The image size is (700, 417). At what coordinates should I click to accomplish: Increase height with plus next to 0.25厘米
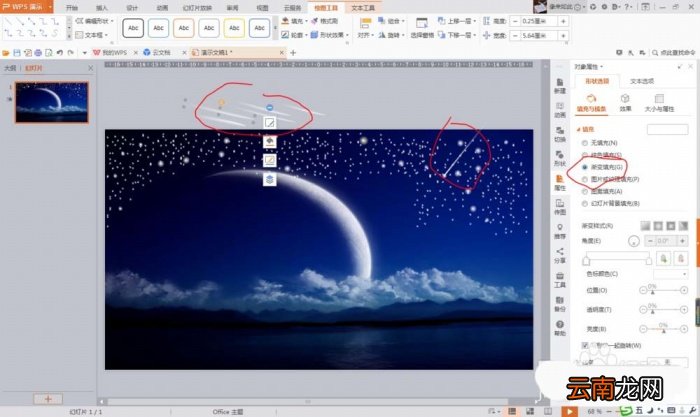pyautogui.click(x=563, y=21)
